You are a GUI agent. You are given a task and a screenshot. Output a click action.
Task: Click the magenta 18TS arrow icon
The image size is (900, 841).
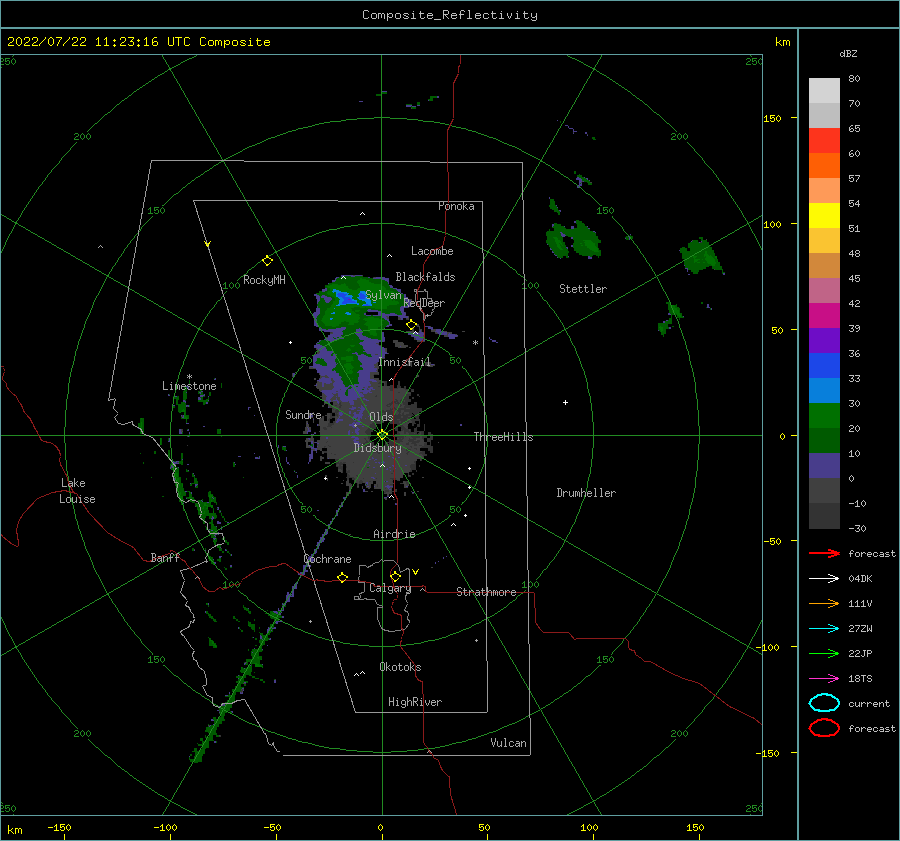pyautogui.click(x=824, y=679)
